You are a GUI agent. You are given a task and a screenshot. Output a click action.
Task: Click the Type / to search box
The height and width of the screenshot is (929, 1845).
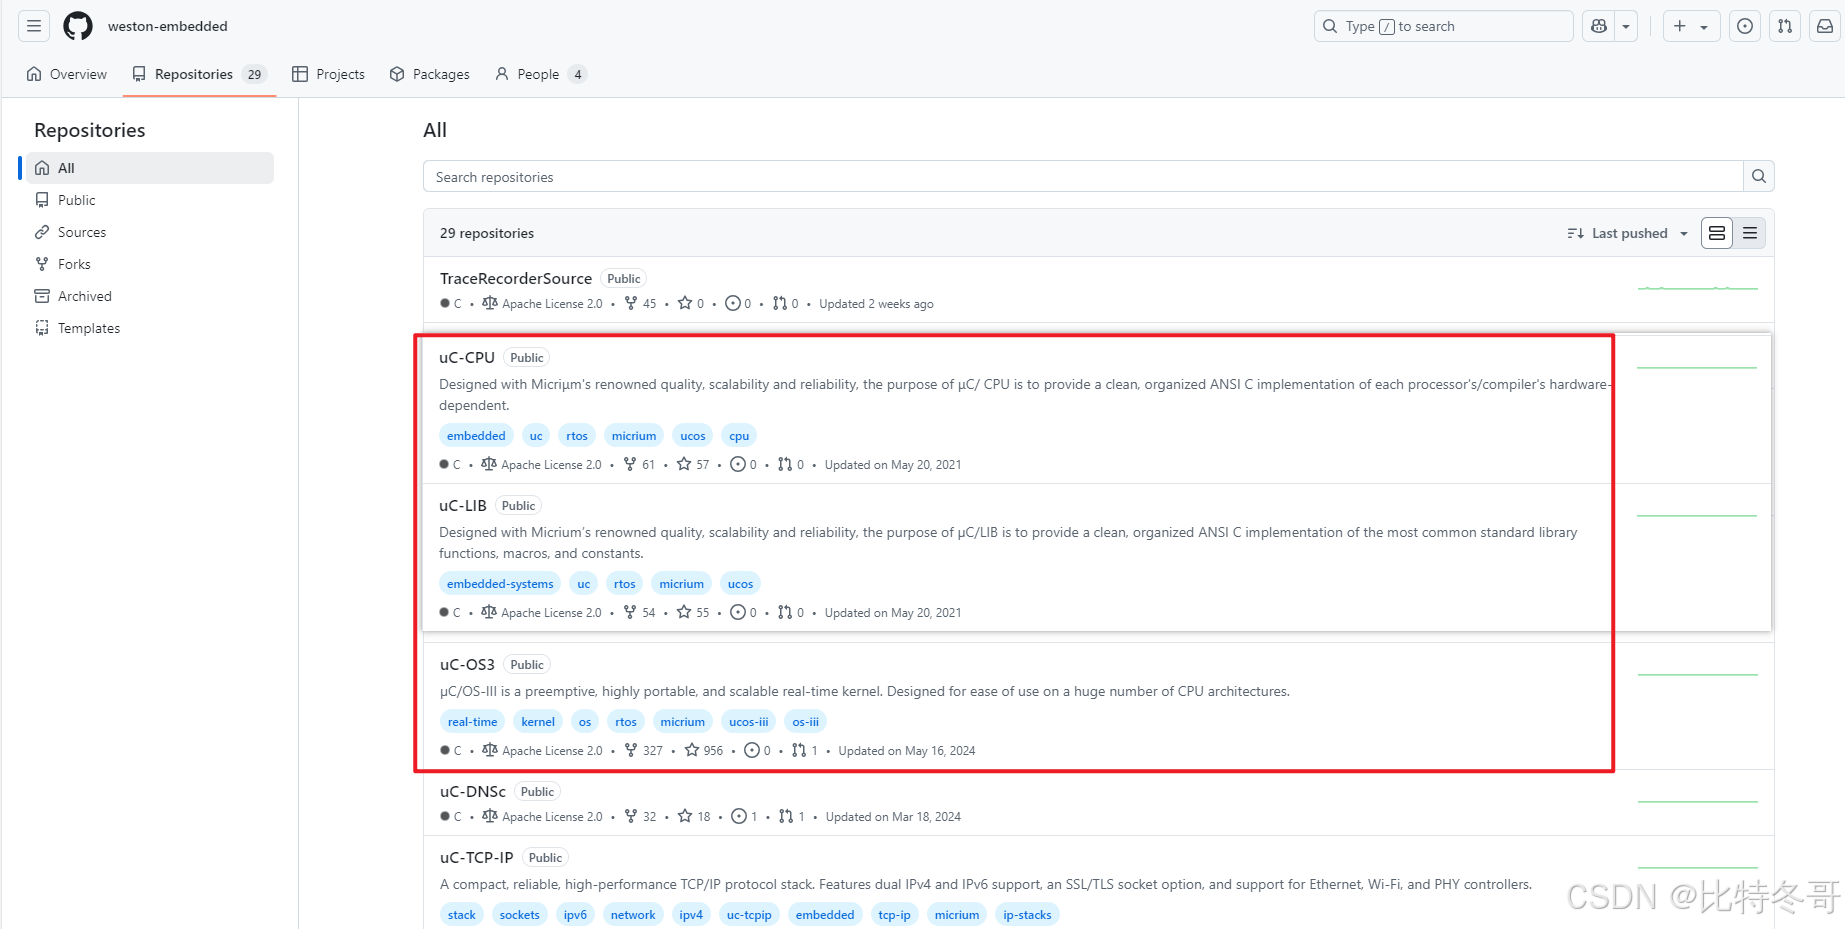(1443, 26)
